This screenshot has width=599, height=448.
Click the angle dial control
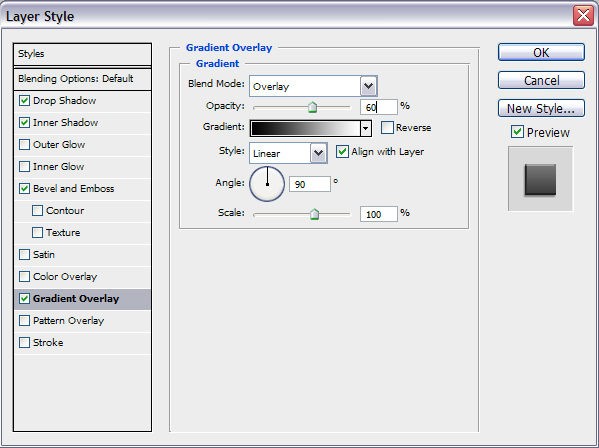267,184
